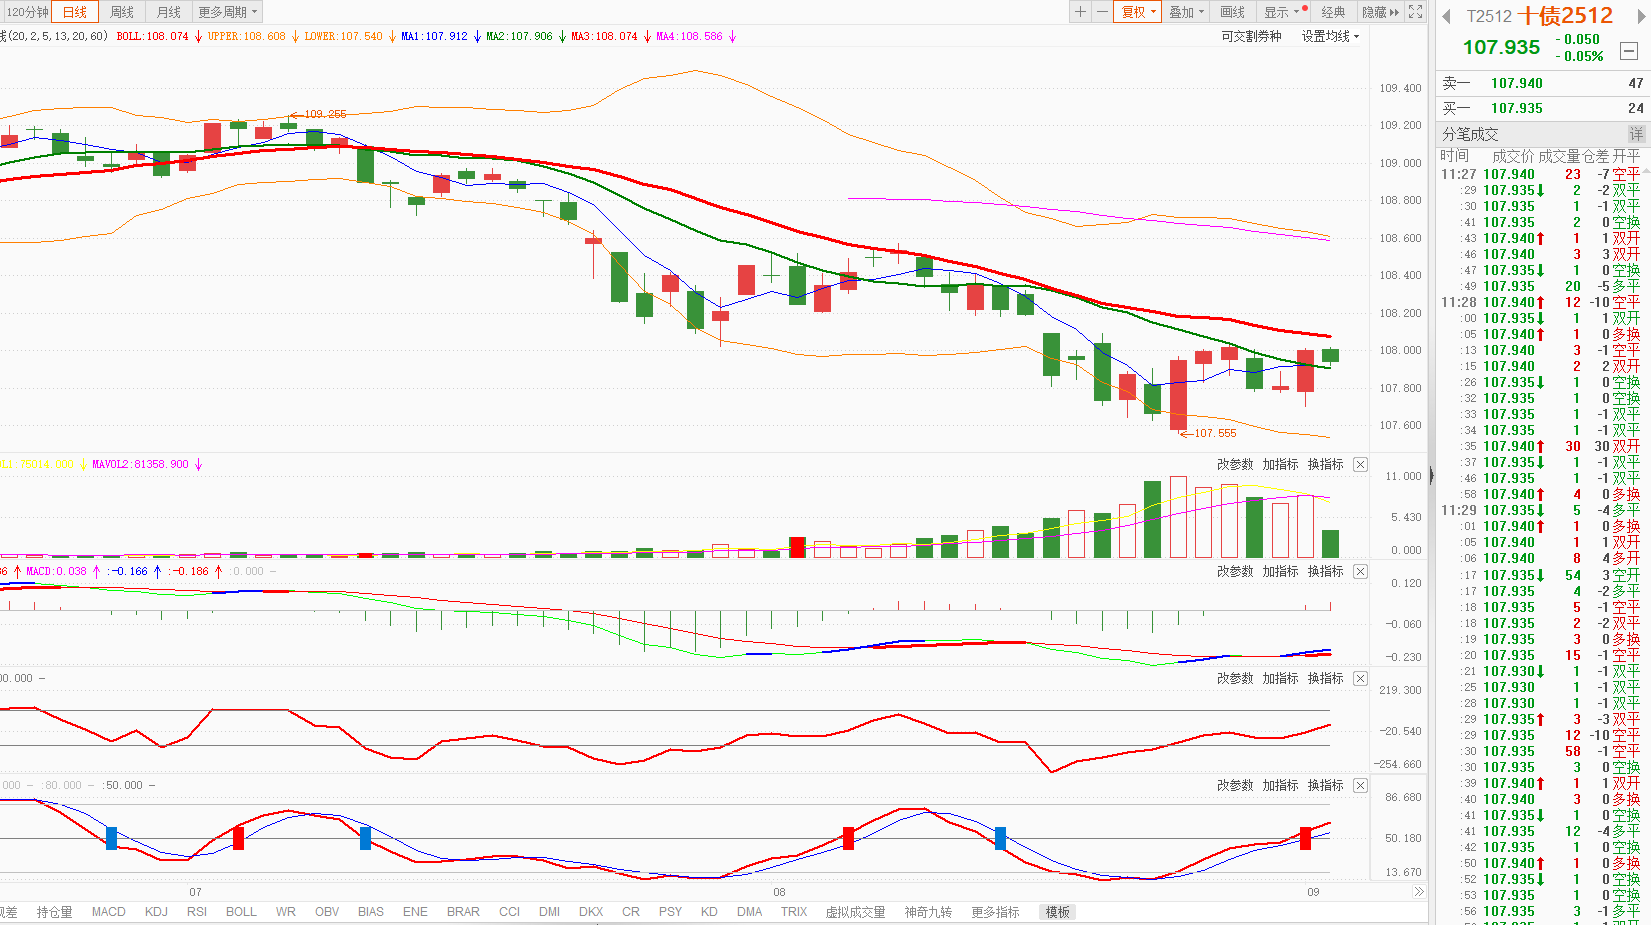Select 神奇九转 indicator tab
1651x925 pixels.
[928, 912]
